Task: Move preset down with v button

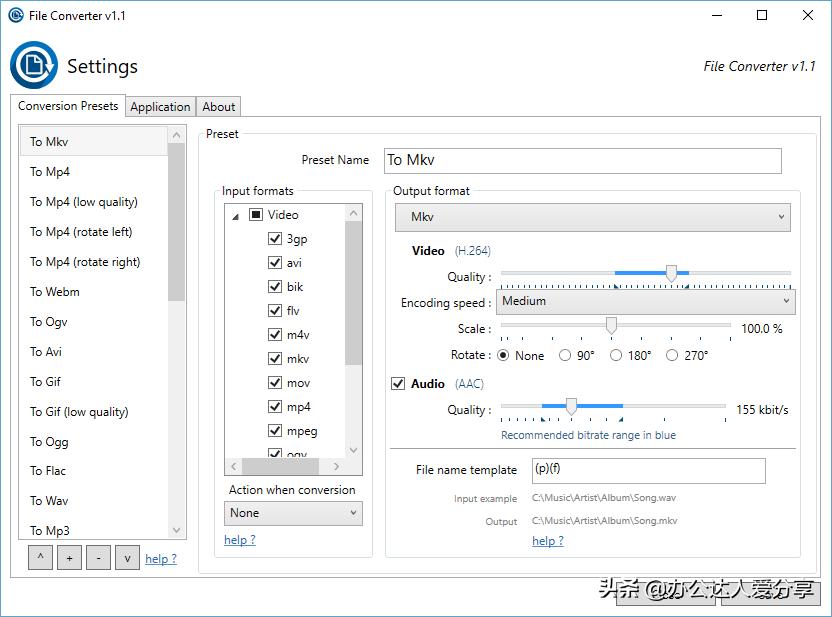Action: tap(127, 559)
